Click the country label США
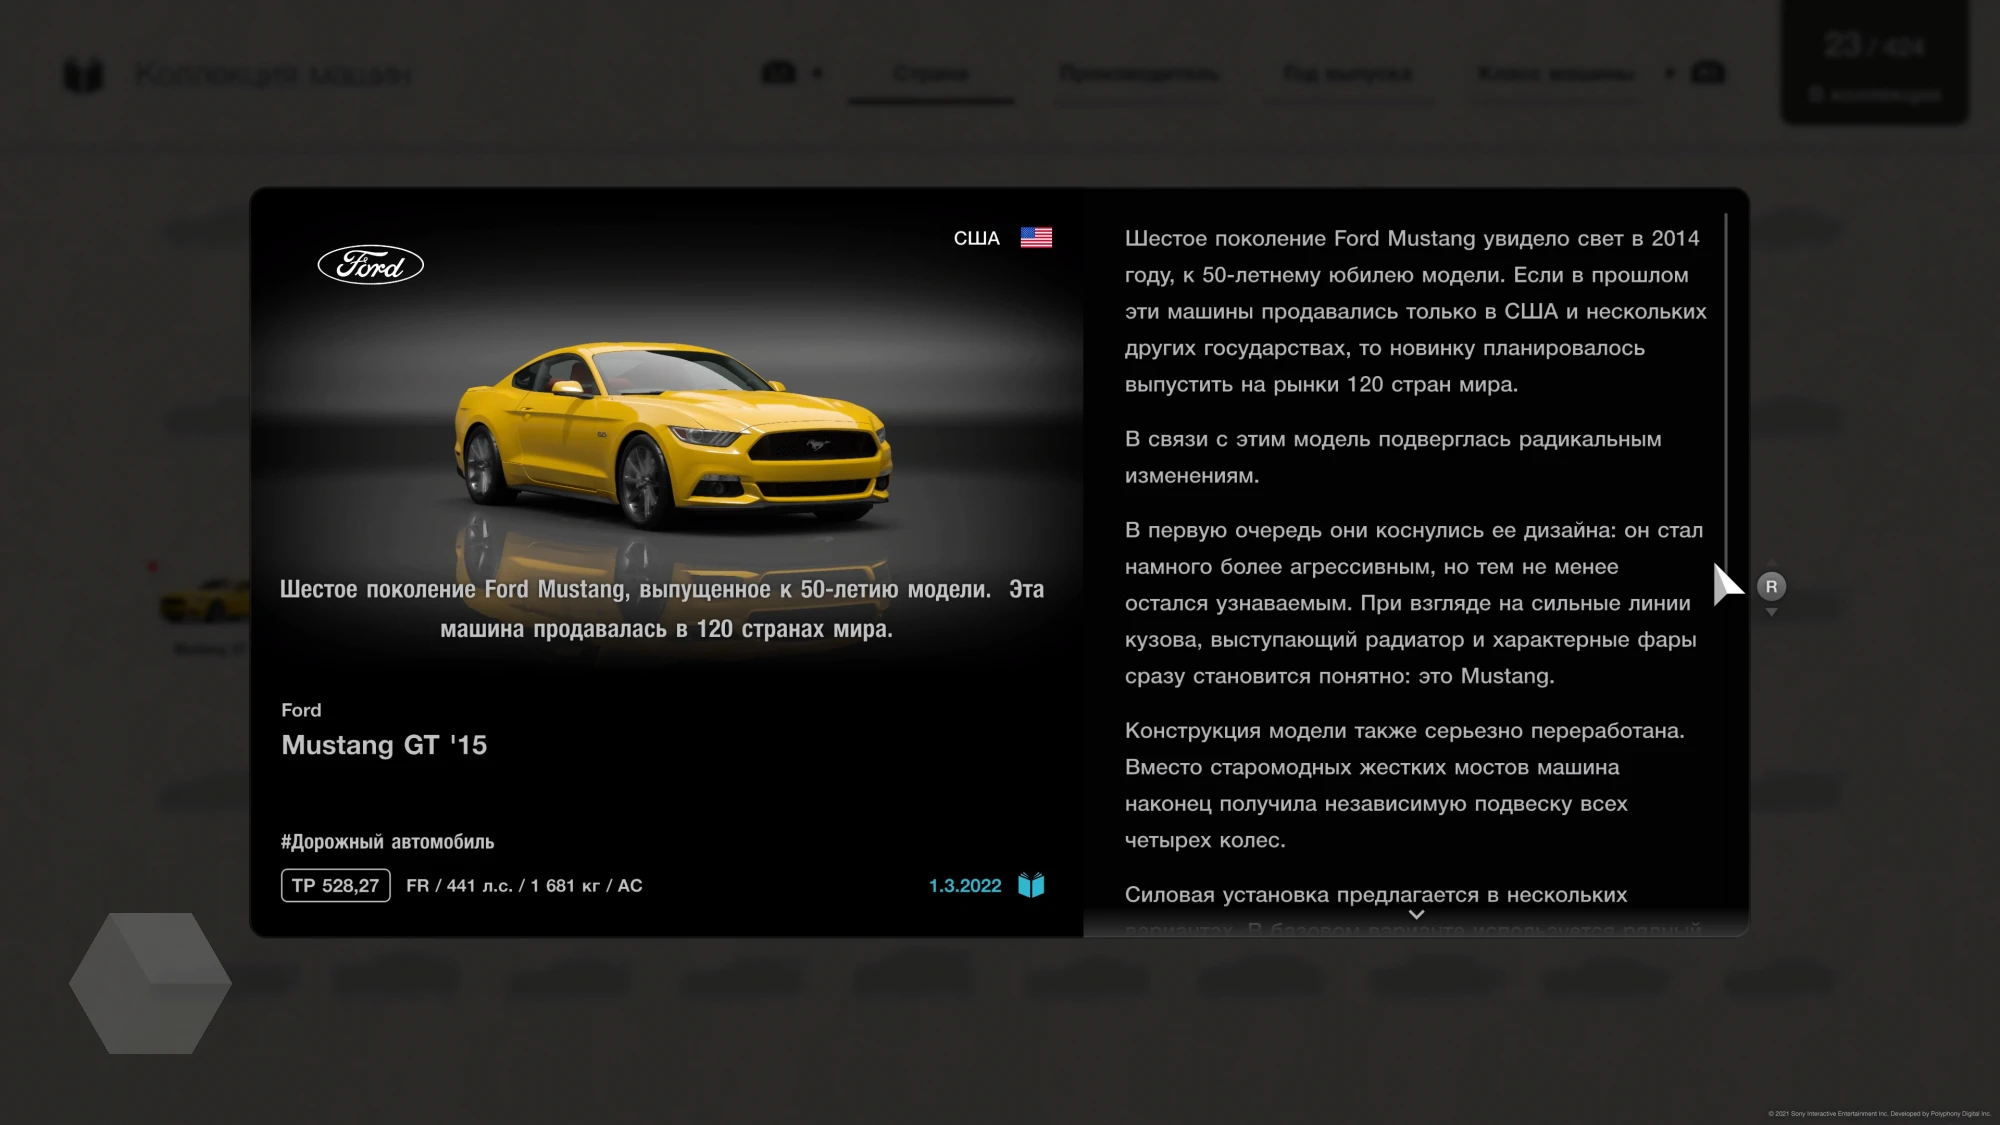The width and height of the screenshot is (2000, 1125). pyautogui.click(x=976, y=238)
